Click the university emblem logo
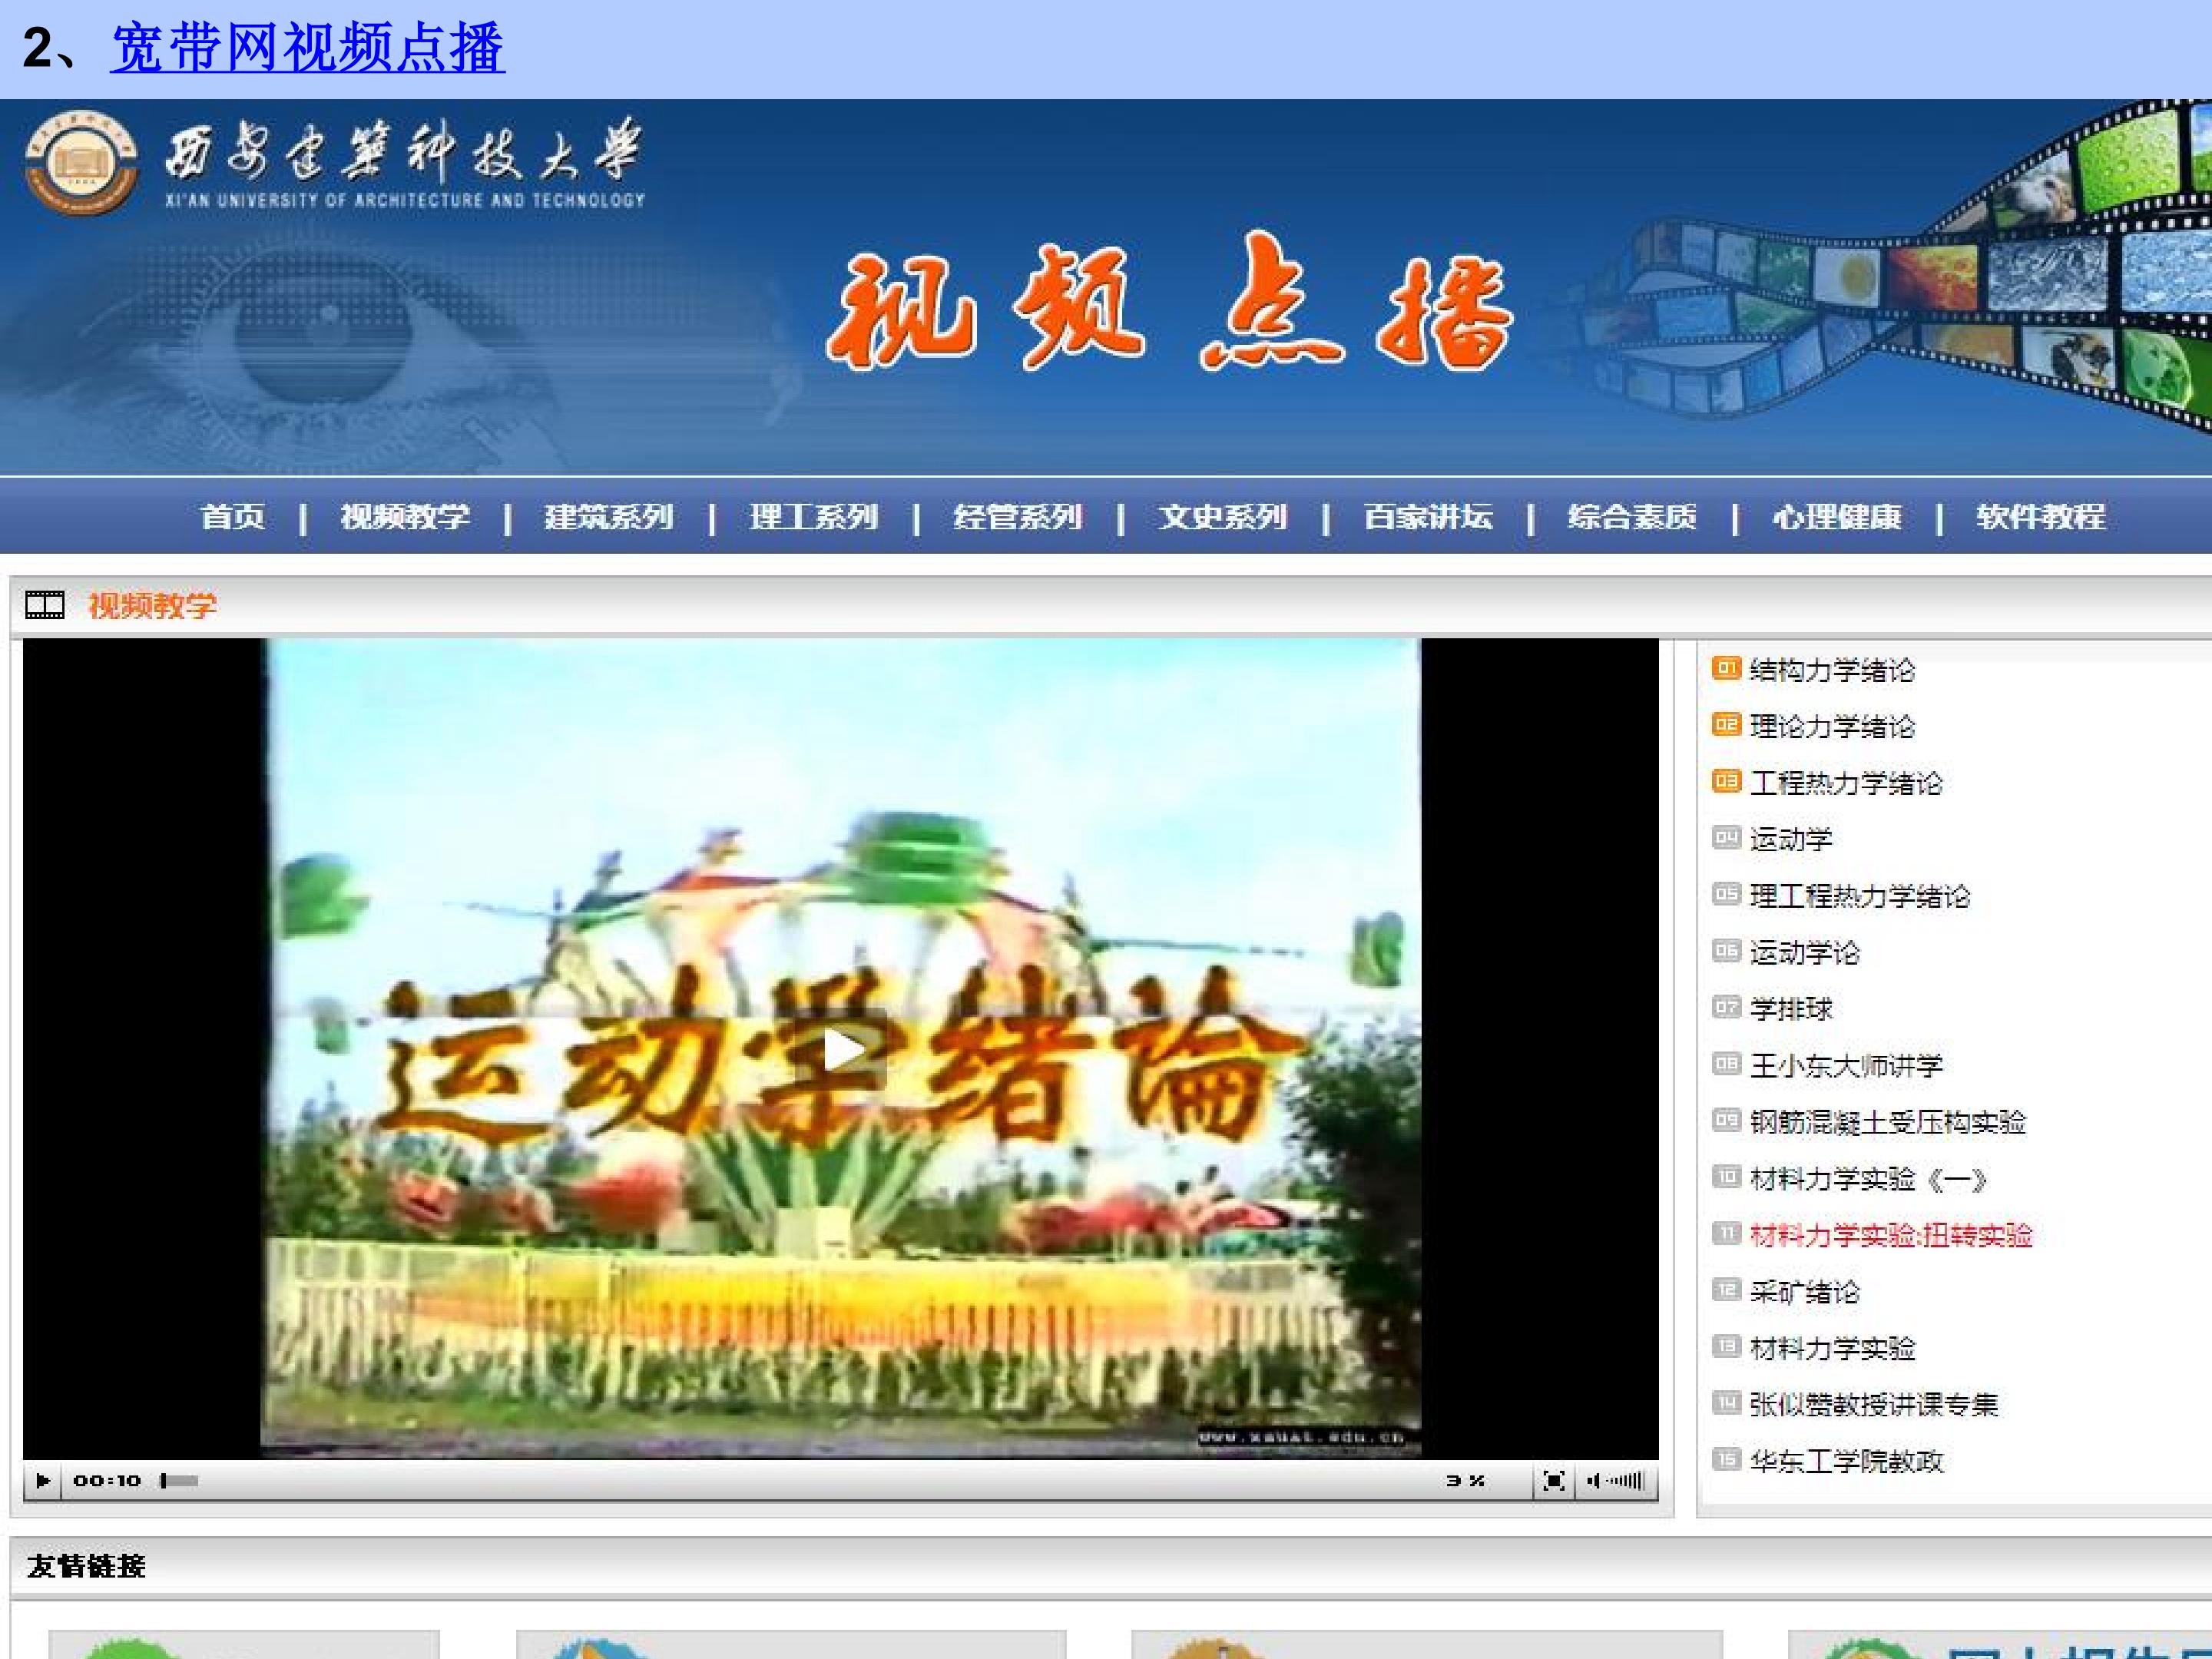Viewport: 2212px width, 1659px height. pyautogui.click(x=81, y=163)
